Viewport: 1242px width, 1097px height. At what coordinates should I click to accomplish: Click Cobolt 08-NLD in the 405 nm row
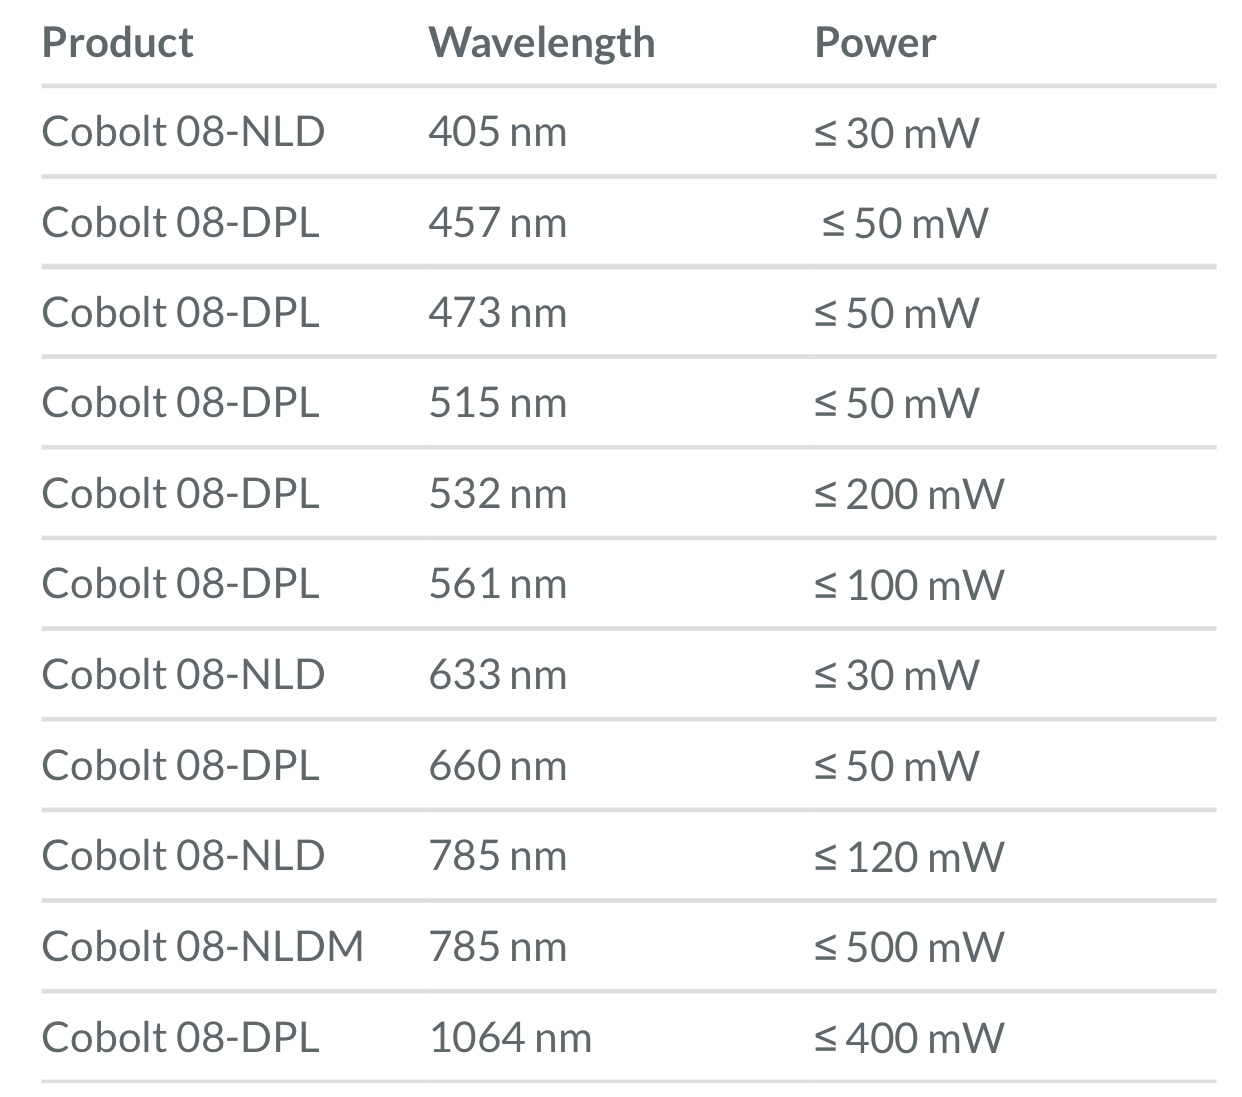183,132
